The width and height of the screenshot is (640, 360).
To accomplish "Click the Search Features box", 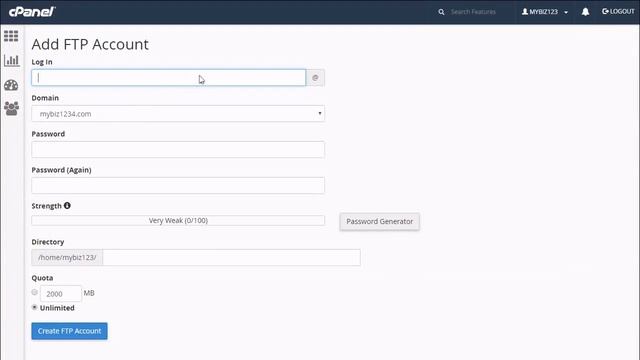I will coord(473,12).
